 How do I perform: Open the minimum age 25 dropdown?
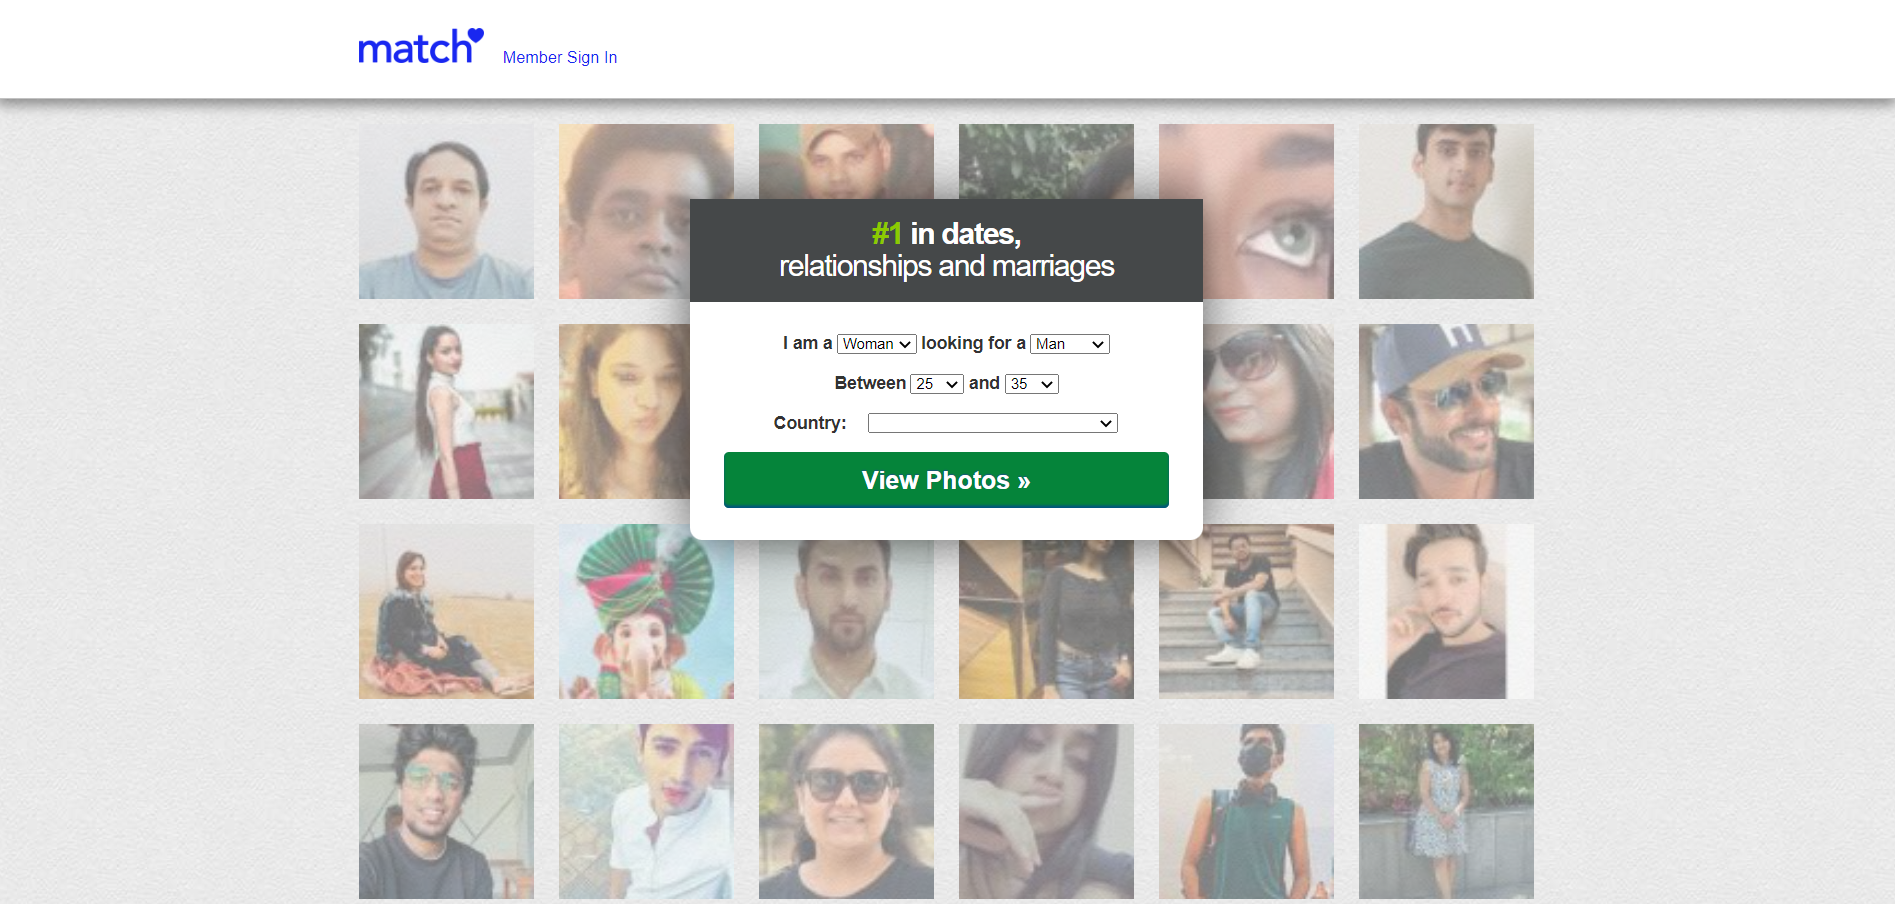click(x=937, y=384)
